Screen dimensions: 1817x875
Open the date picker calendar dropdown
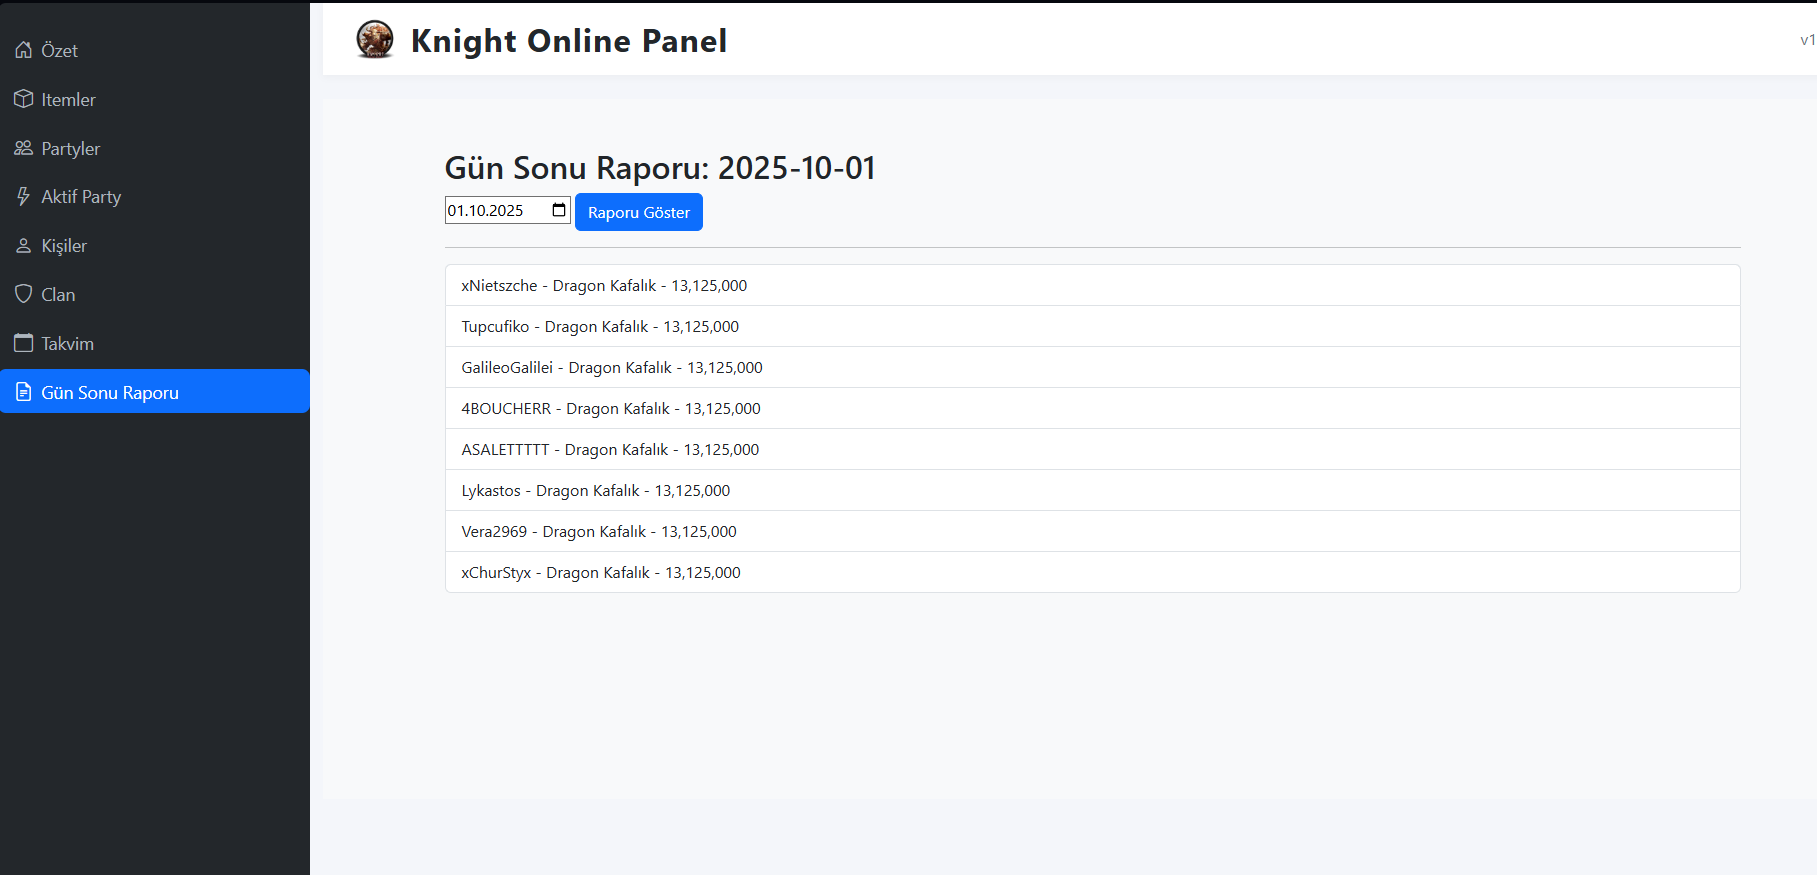point(559,210)
